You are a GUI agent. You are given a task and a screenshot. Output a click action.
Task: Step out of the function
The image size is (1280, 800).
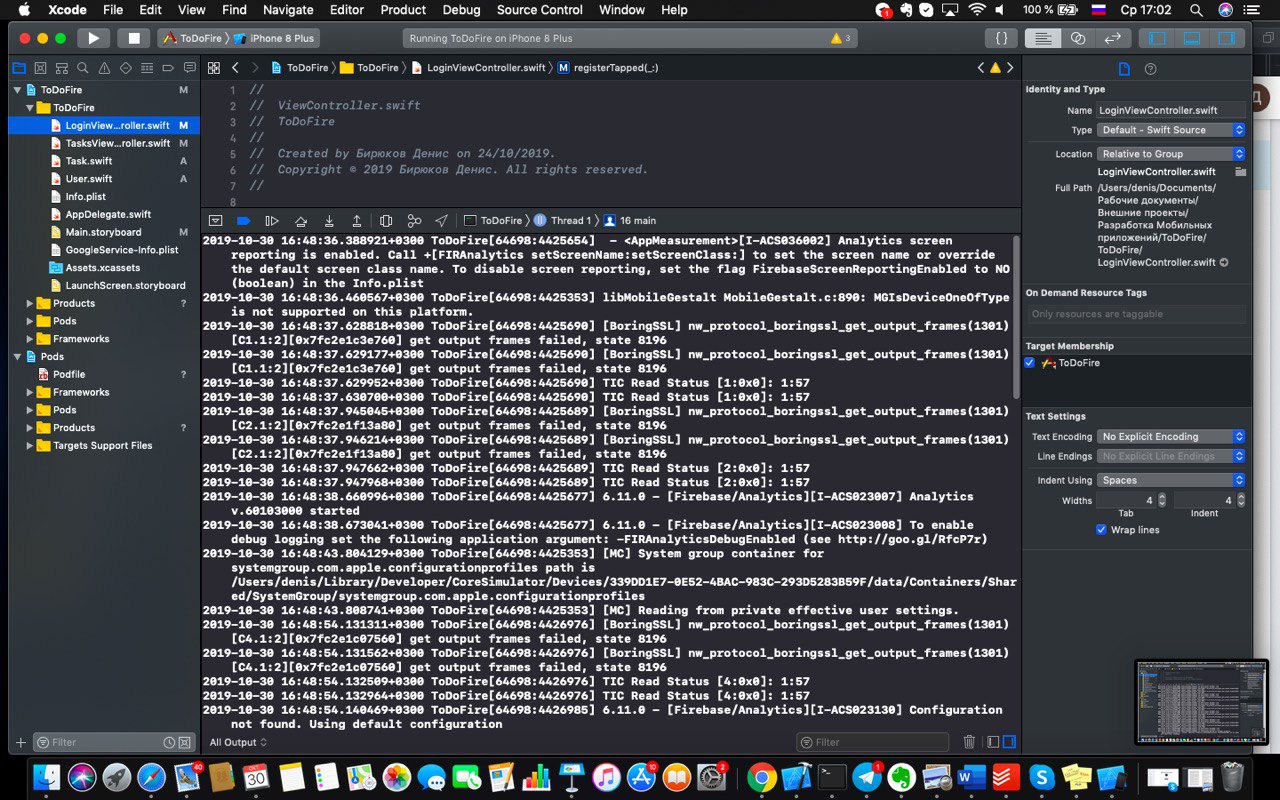point(356,220)
